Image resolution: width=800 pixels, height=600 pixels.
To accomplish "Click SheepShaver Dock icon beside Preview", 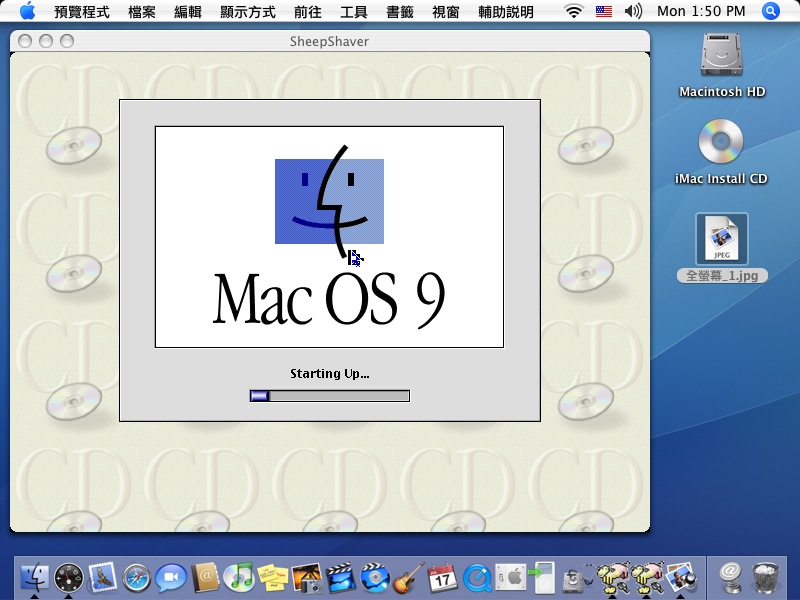I will (x=647, y=577).
